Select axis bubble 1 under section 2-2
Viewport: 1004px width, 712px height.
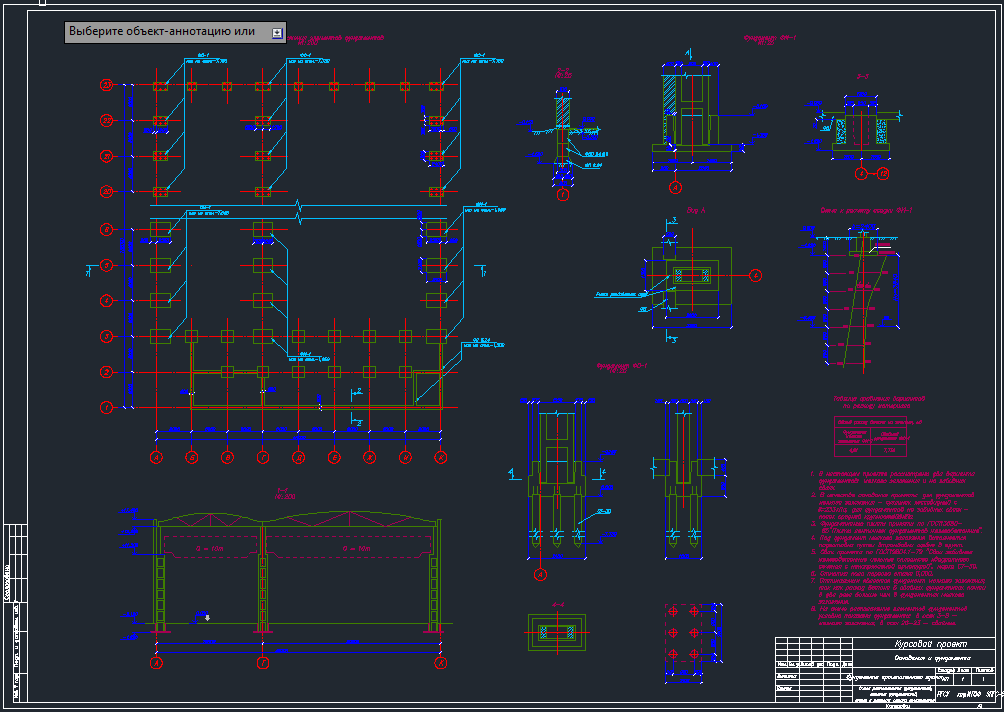[x=563, y=195]
